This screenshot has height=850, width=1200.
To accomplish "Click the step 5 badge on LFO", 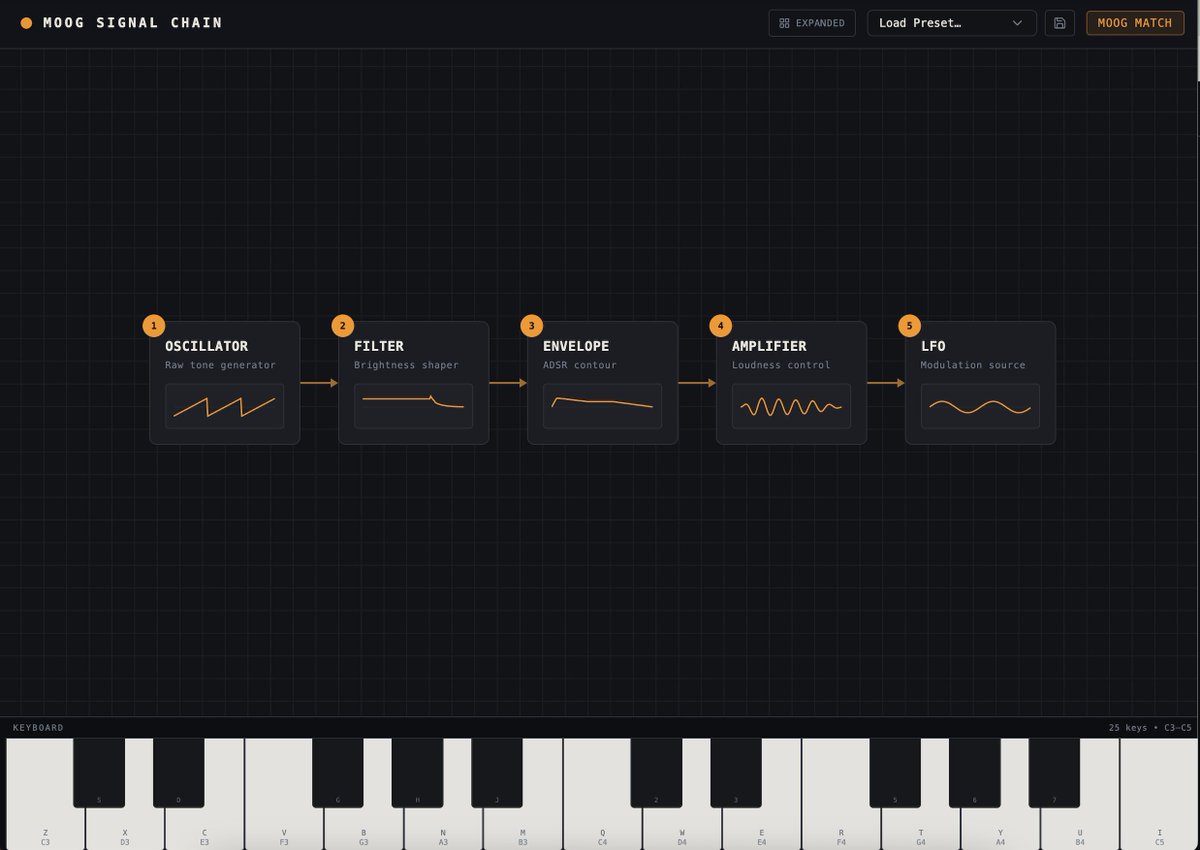I will [x=909, y=326].
